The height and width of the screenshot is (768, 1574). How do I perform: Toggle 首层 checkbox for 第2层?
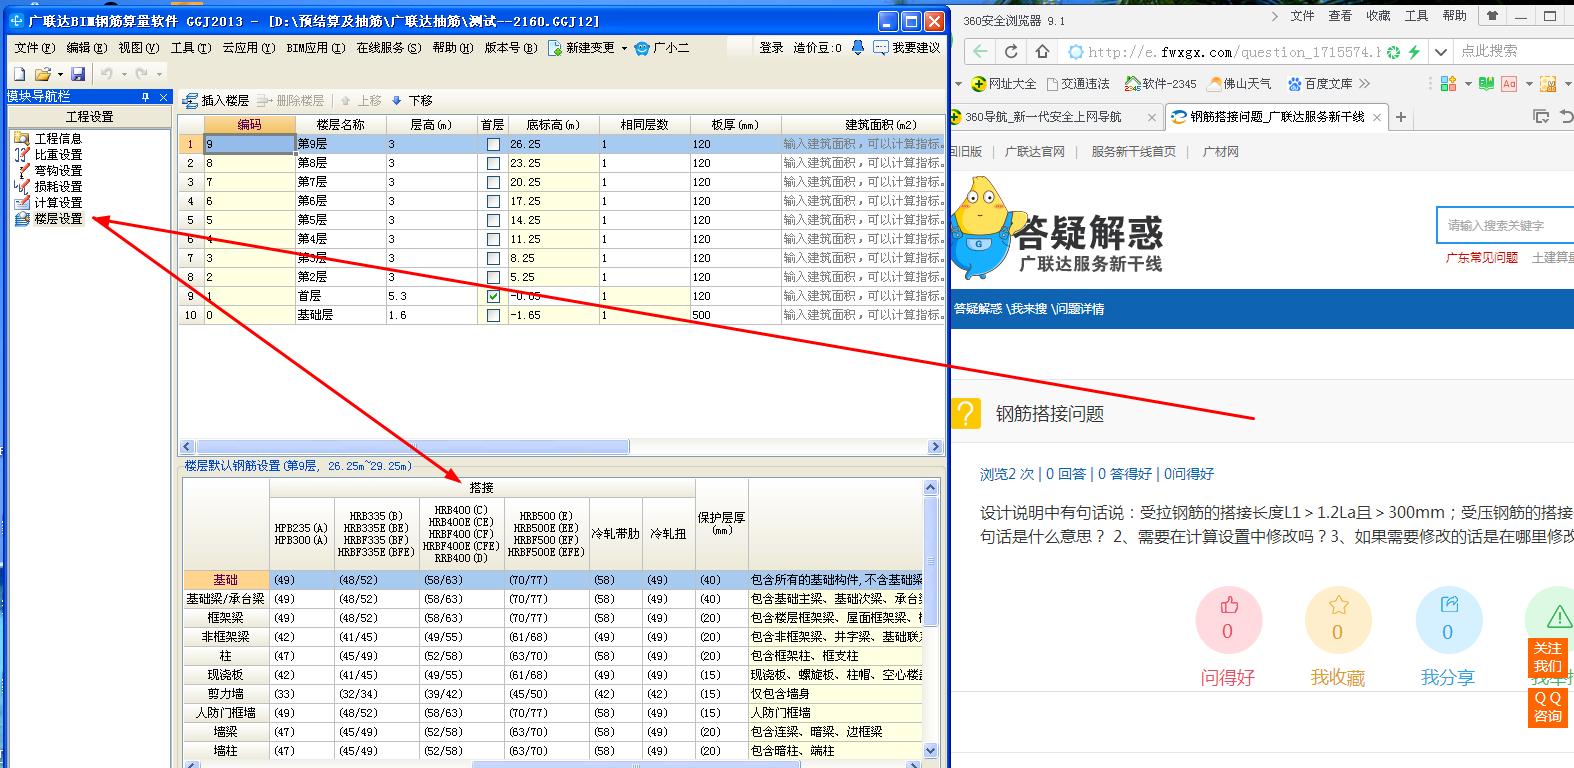click(493, 277)
